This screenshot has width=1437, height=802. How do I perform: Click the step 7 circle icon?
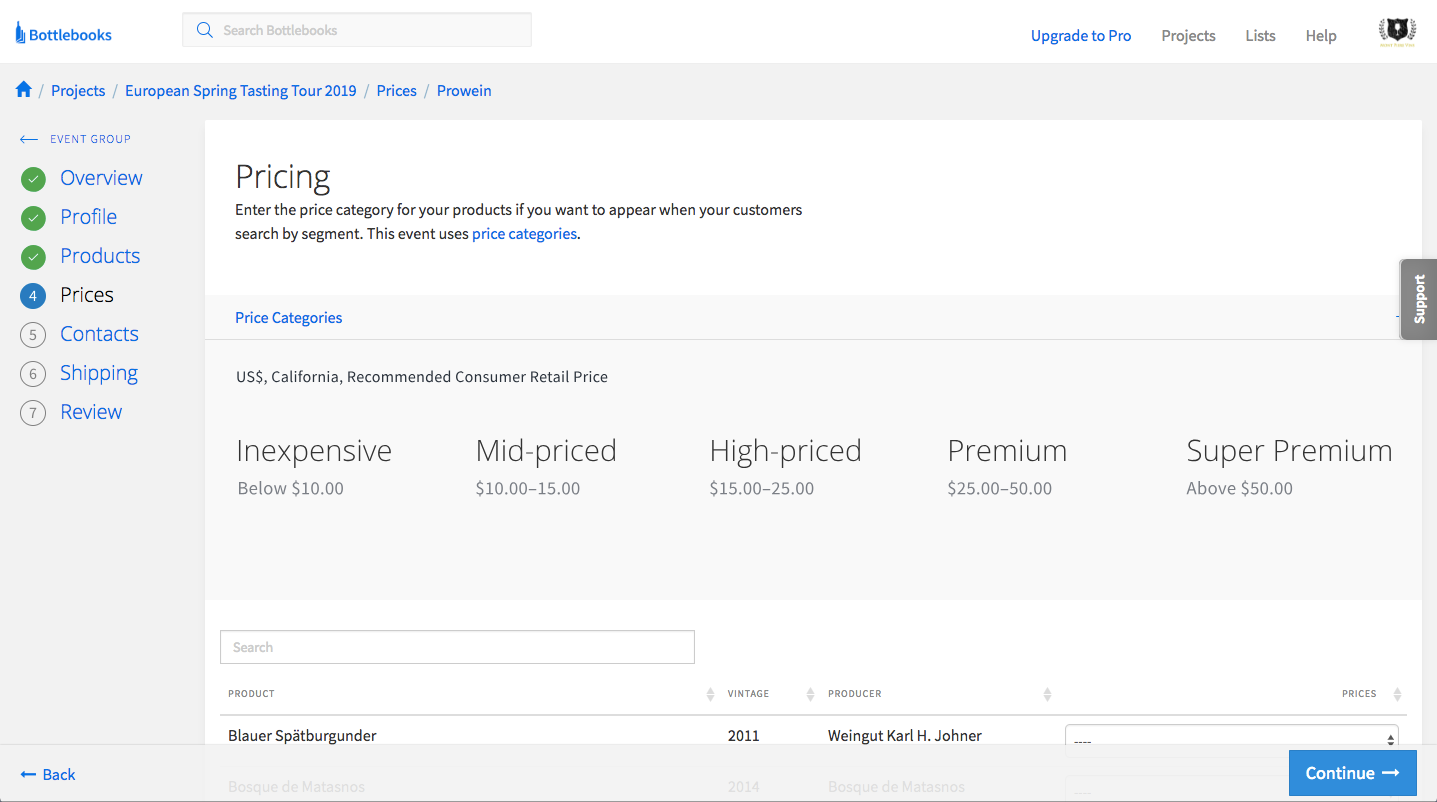pyautogui.click(x=33, y=413)
